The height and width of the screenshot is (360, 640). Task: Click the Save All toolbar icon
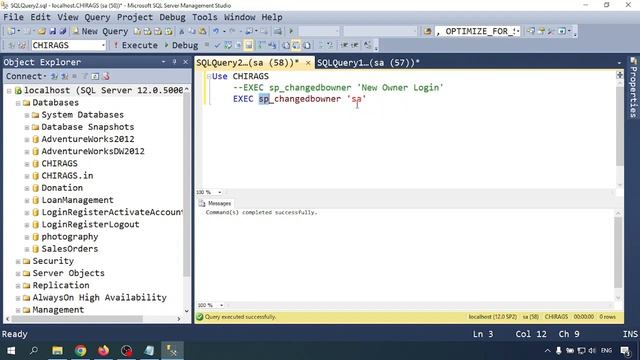coord(62,31)
